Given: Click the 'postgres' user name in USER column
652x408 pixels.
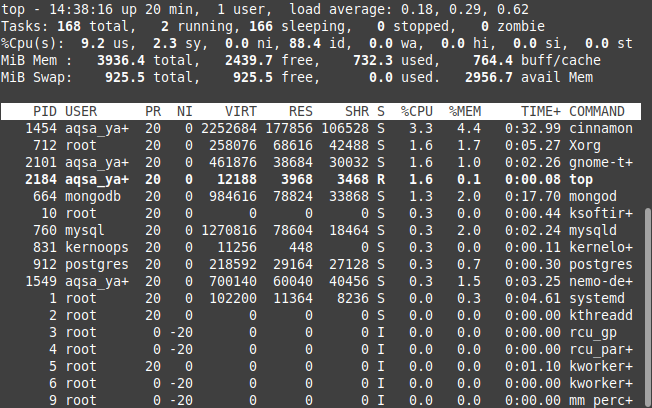Looking at the screenshot, I should pos(97,265).
